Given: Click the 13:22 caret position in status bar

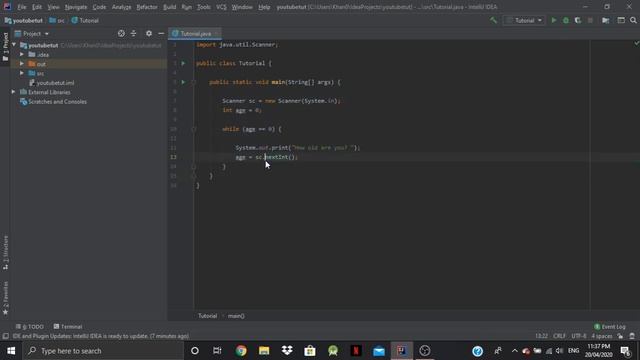Looking at the screenshot, I should click(541, 336).
